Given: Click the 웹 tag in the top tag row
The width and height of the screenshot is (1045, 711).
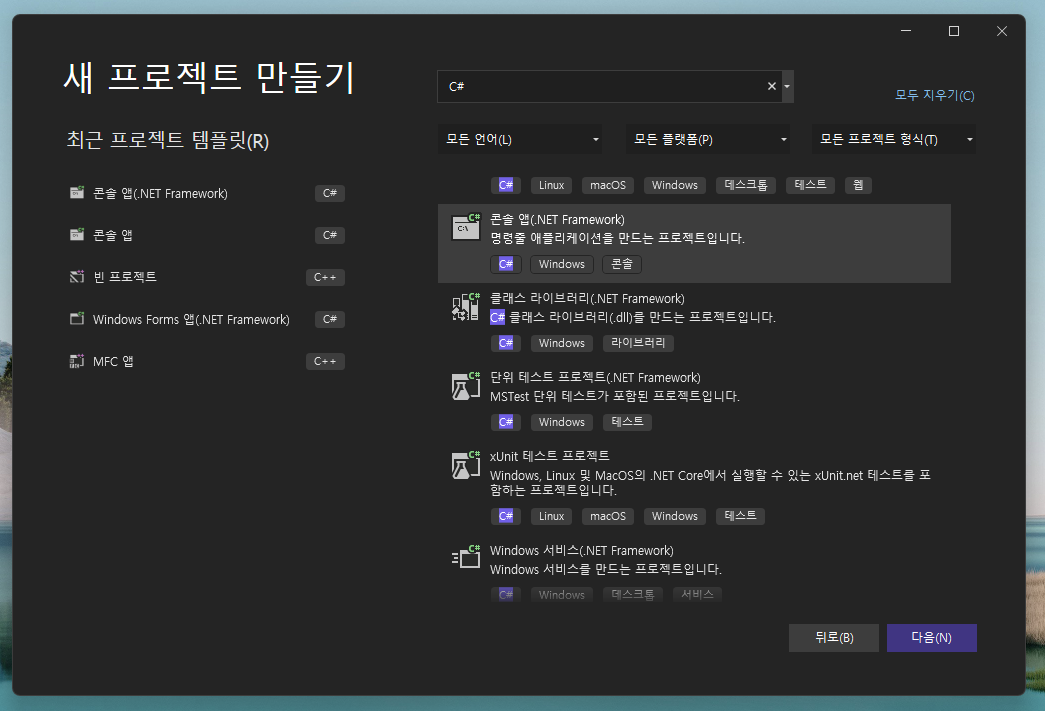Looking at the screenshot, I should click(858, 185).
